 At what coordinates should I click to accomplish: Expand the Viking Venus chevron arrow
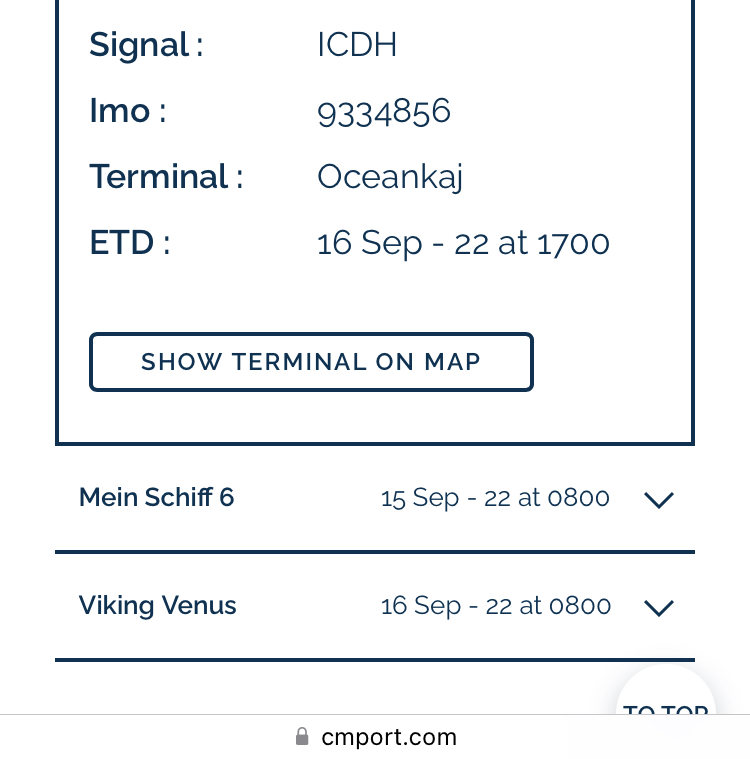(x=658, y=607)
